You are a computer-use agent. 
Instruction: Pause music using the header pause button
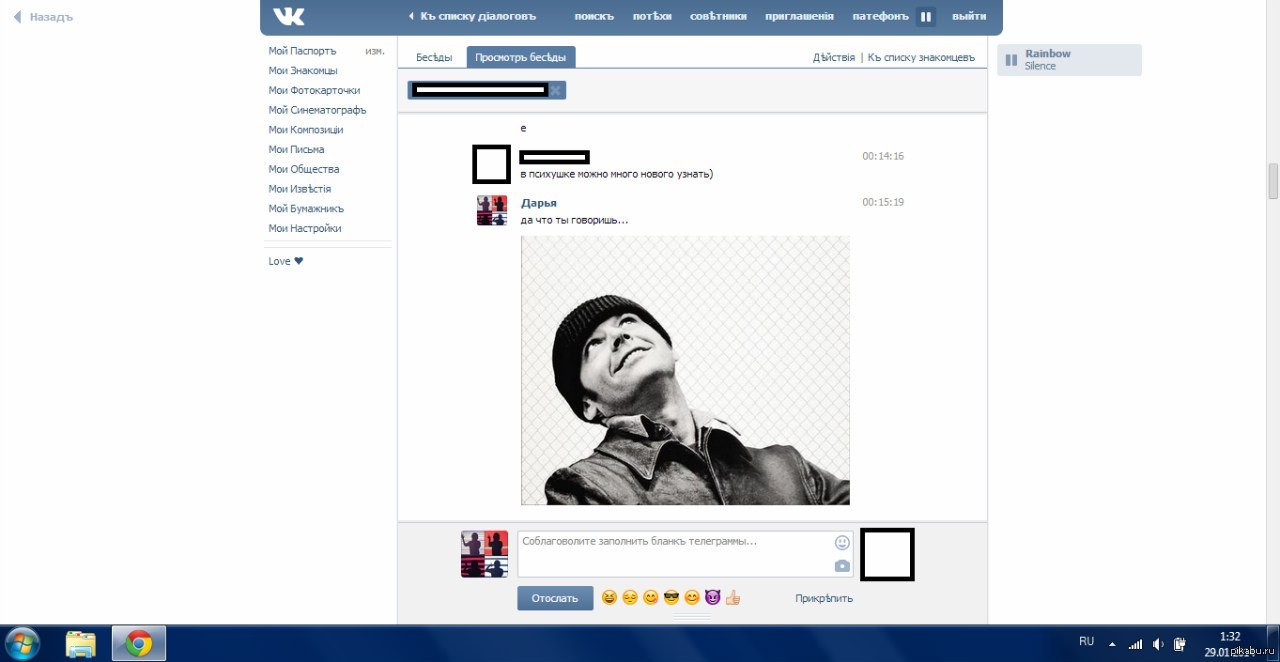(926, 16)
